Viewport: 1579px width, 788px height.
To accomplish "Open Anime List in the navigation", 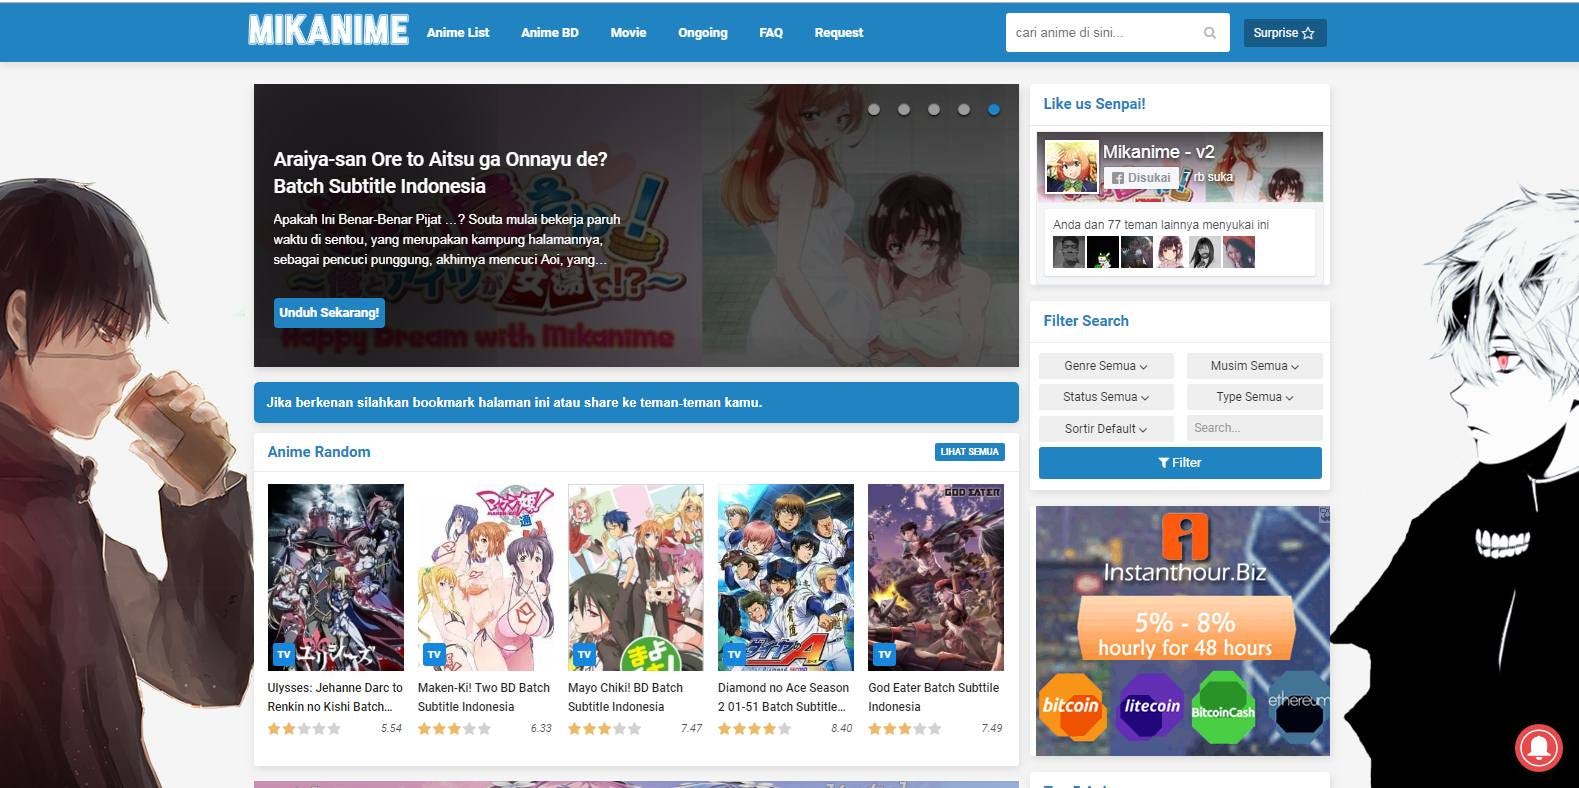I will pyautogui.click(x=458, y=32).
